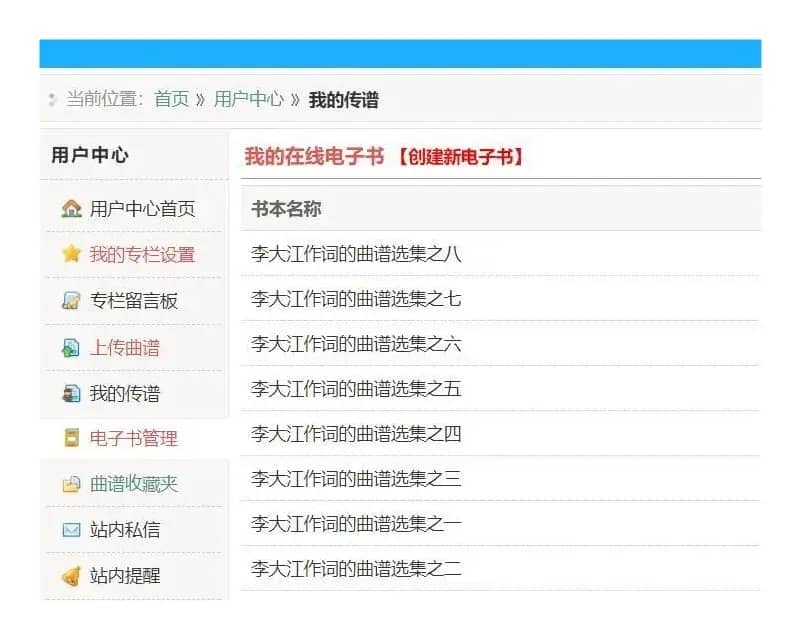Select the book icon next to 我的传谱
Image resolution: width=801 pixels, height=640 pixels.
tap(70, 392)
